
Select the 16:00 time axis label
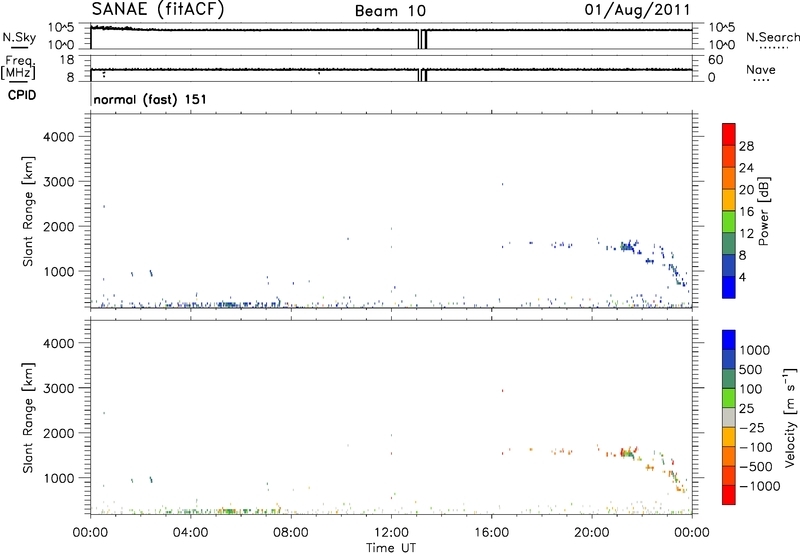(x=491, y=533)
